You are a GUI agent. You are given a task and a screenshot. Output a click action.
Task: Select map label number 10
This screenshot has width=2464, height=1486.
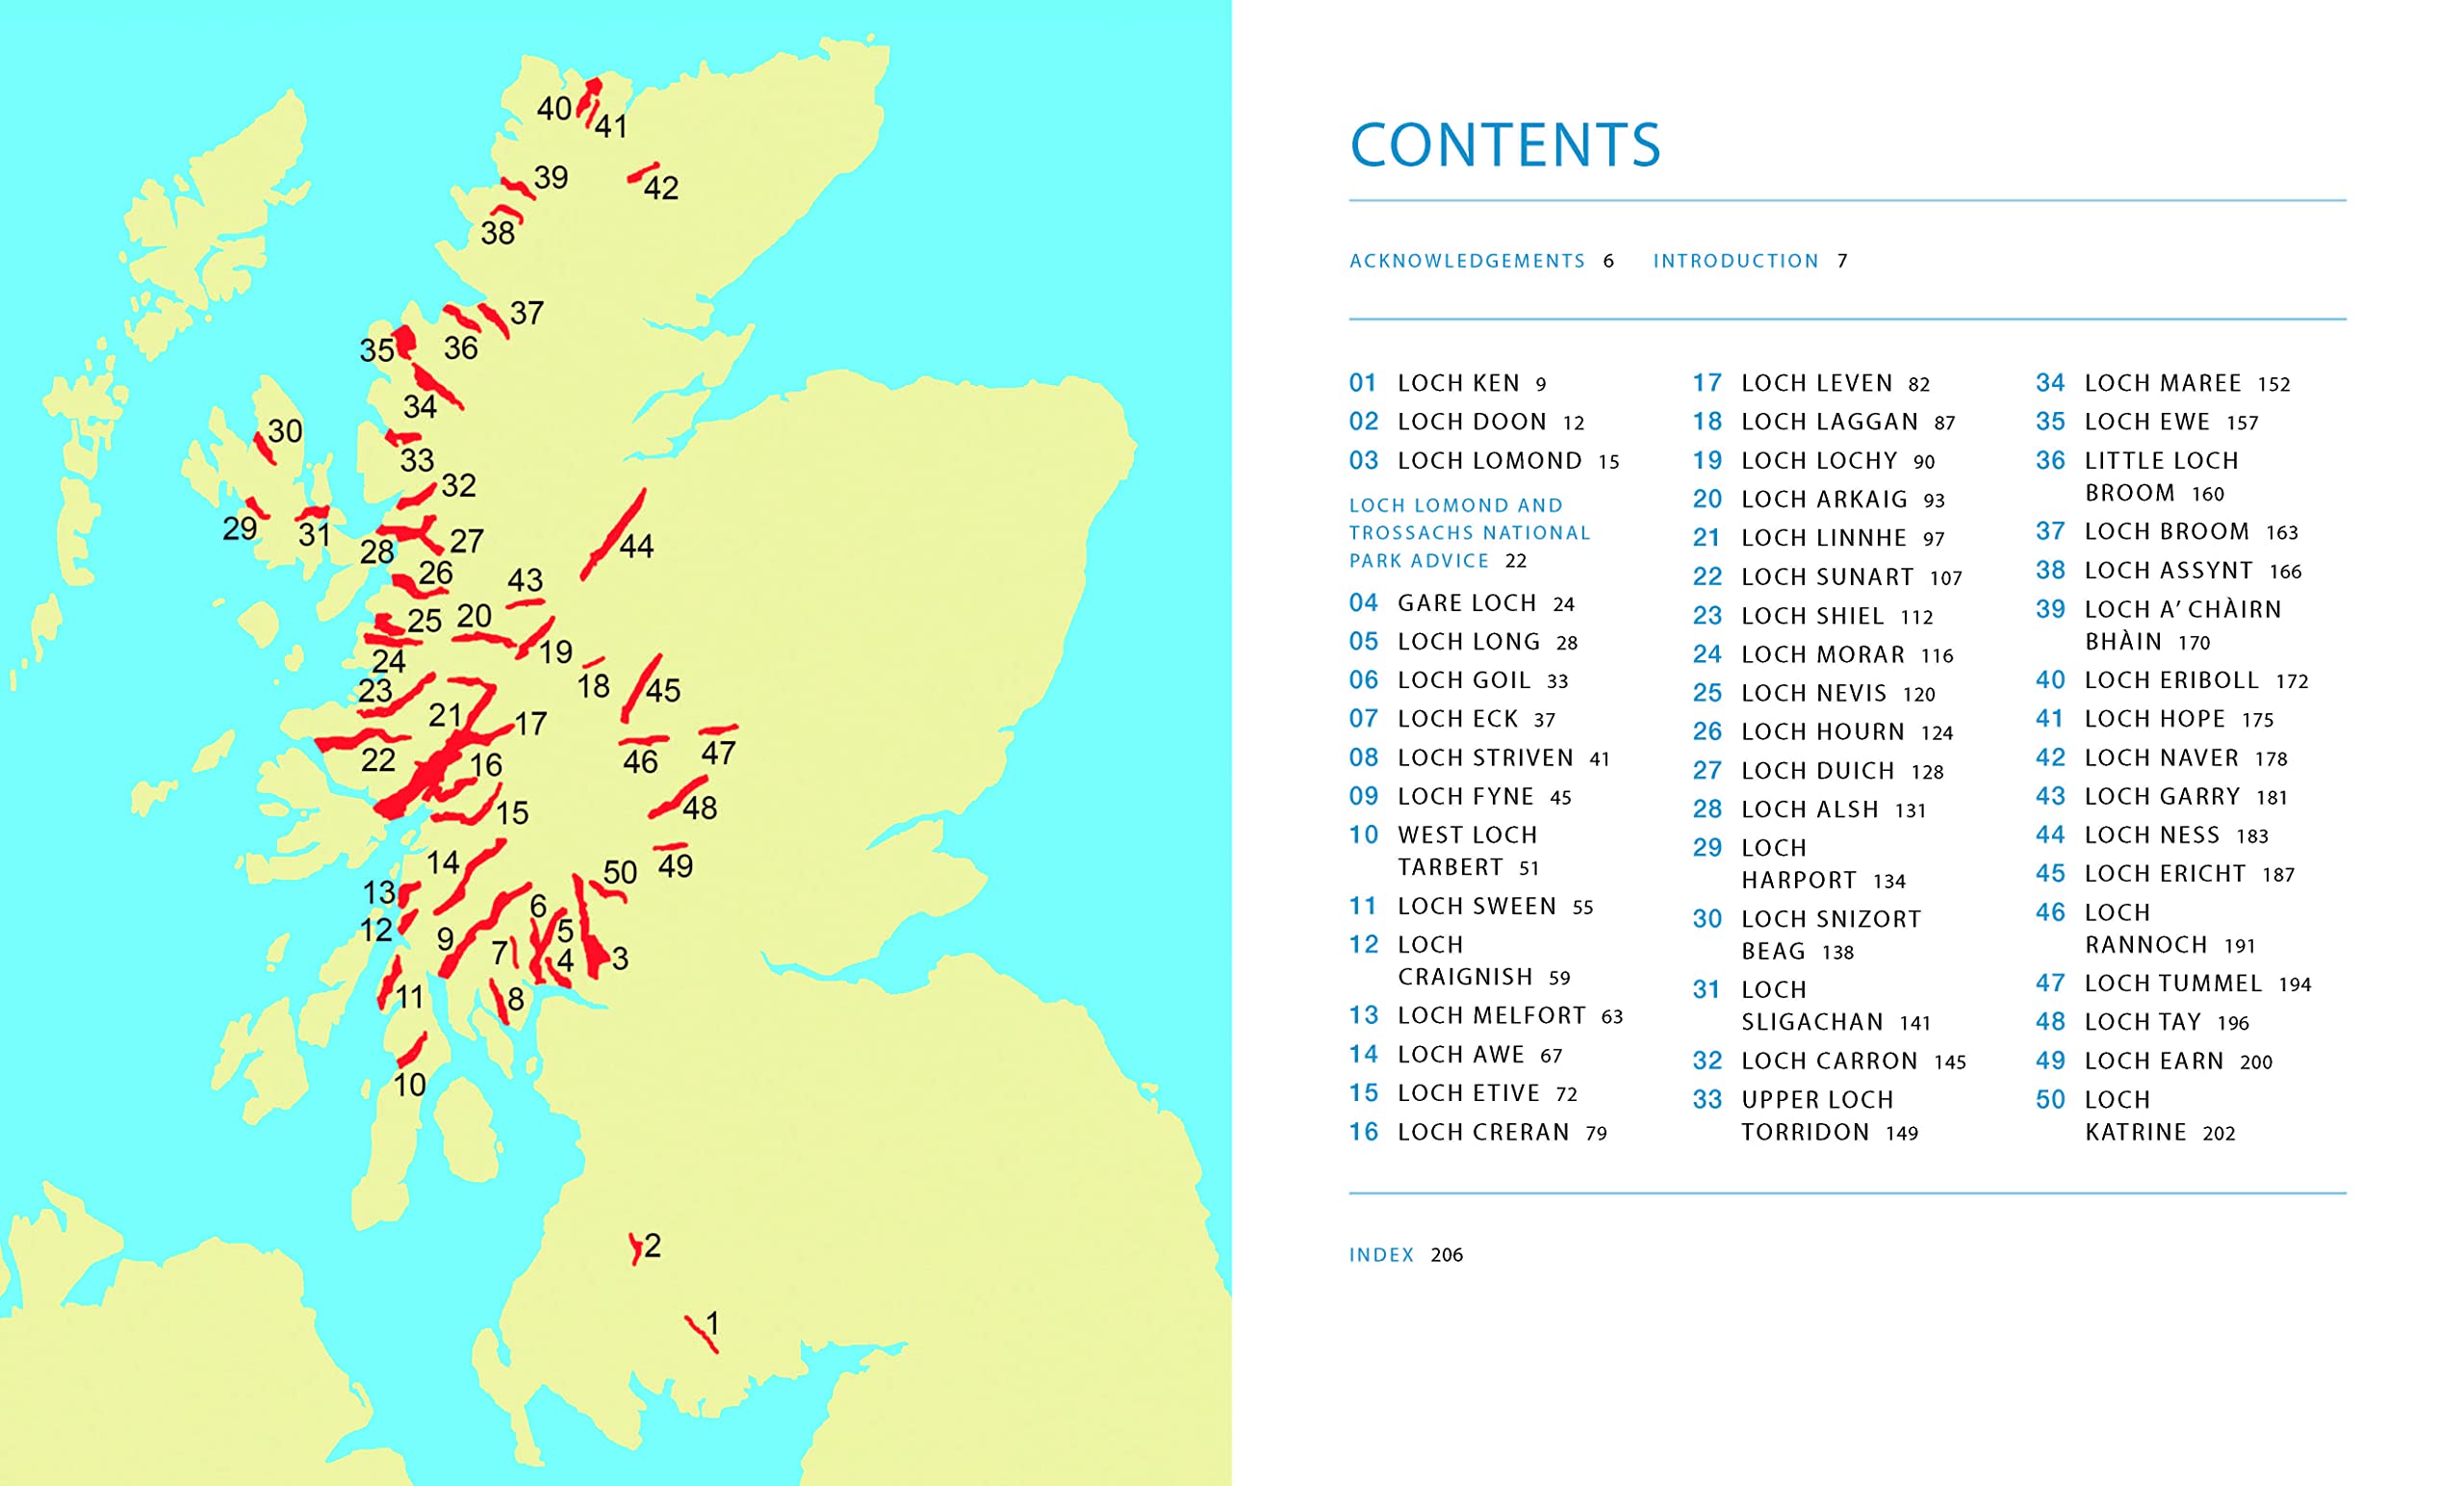pos(409,1085)
